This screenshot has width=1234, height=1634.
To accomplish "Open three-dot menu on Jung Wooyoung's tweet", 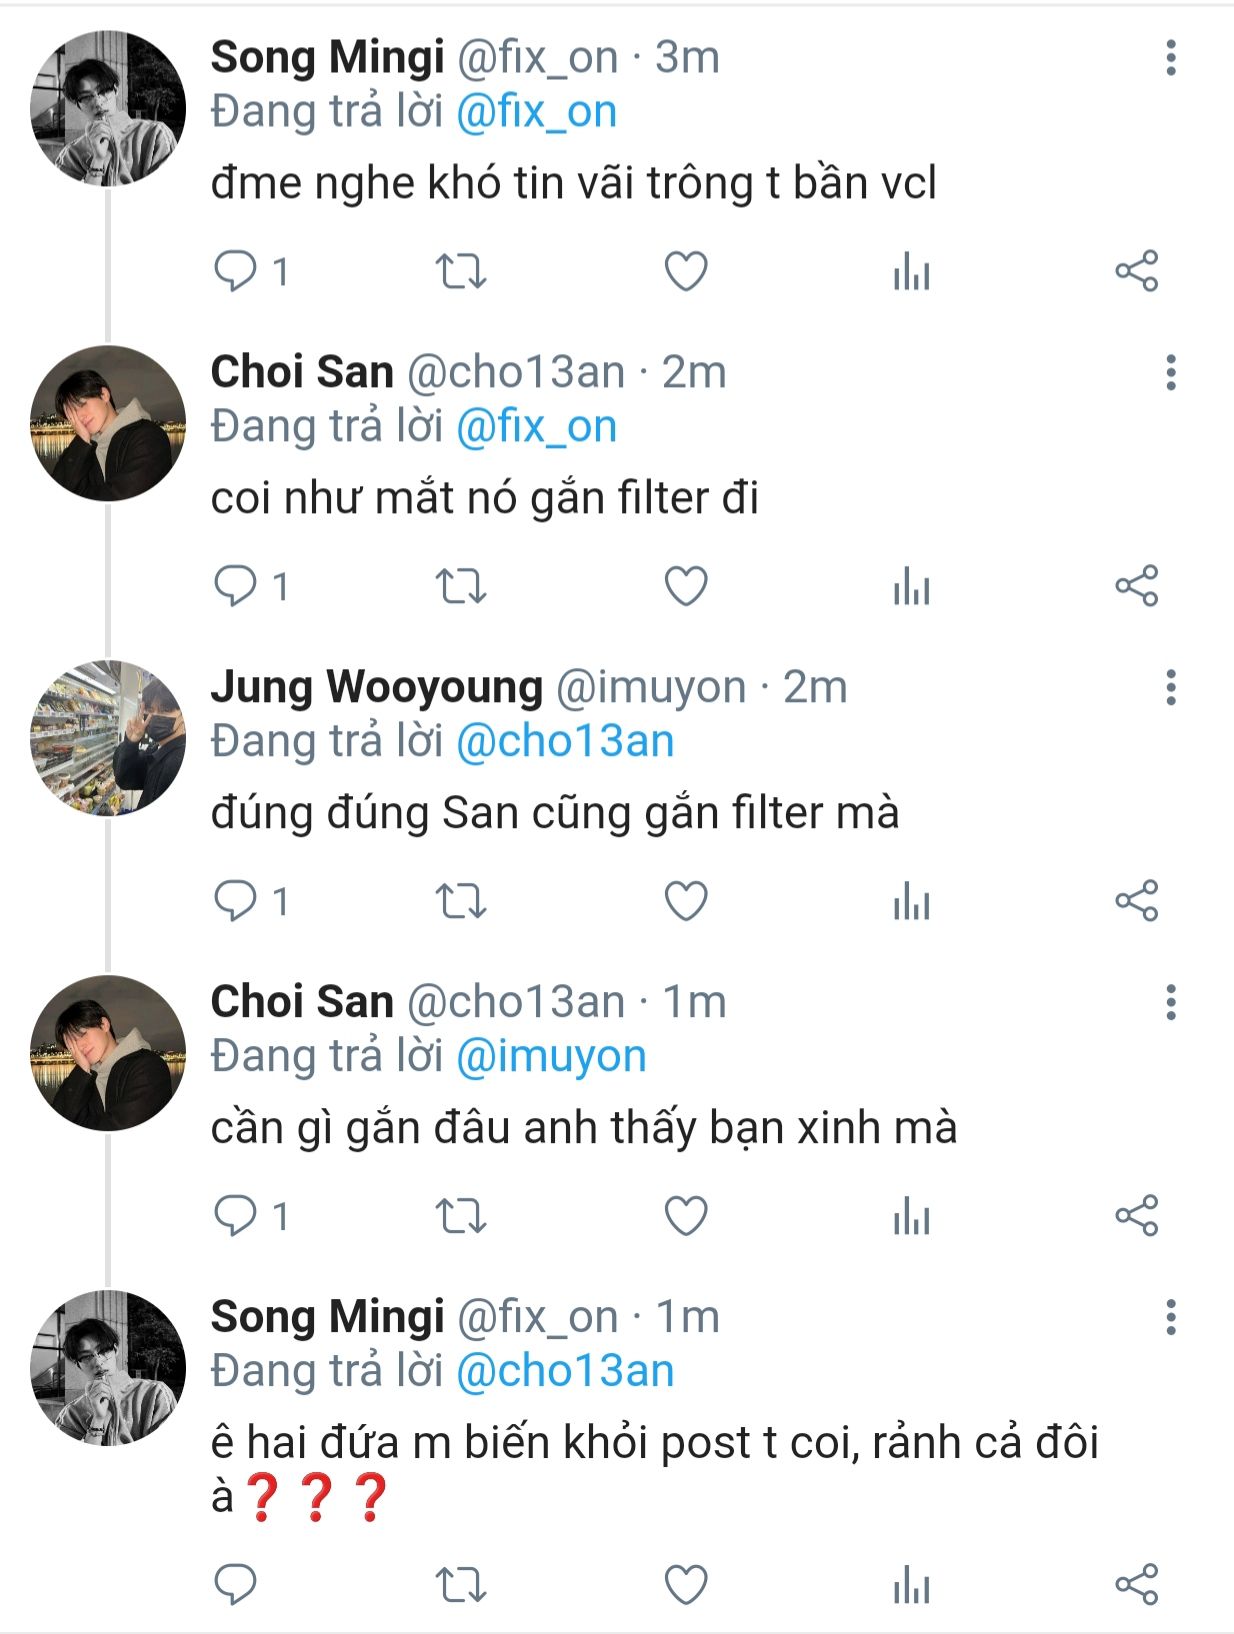I will click(x=1170, y=688).
